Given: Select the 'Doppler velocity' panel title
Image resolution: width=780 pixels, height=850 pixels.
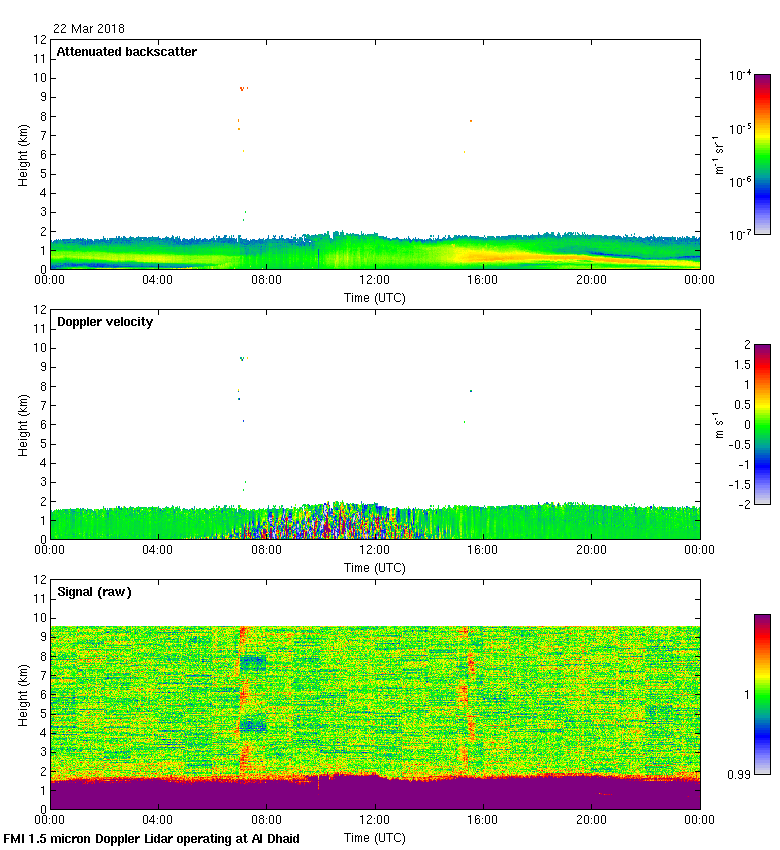Looking at the screenshot, I should pyautogui.click(x=104, y=322).
